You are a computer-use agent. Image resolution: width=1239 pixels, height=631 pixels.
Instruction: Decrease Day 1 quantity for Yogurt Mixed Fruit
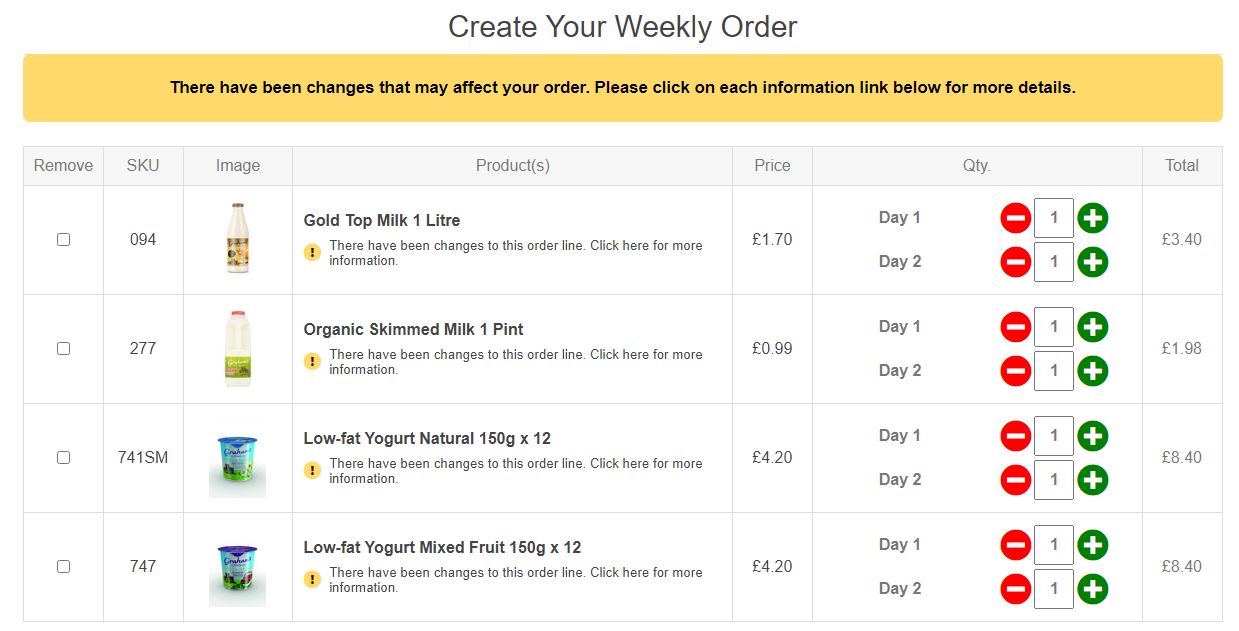[x=1015, y=545]
